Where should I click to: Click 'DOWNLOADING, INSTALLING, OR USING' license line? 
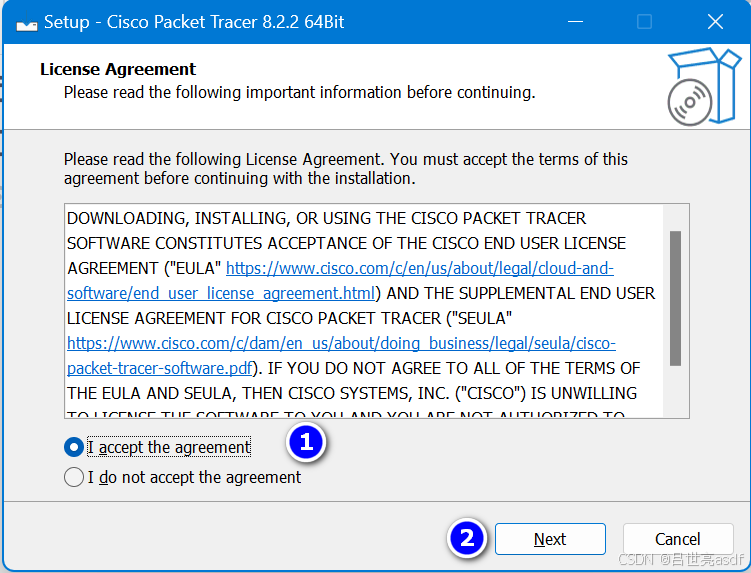coord(326,218)
